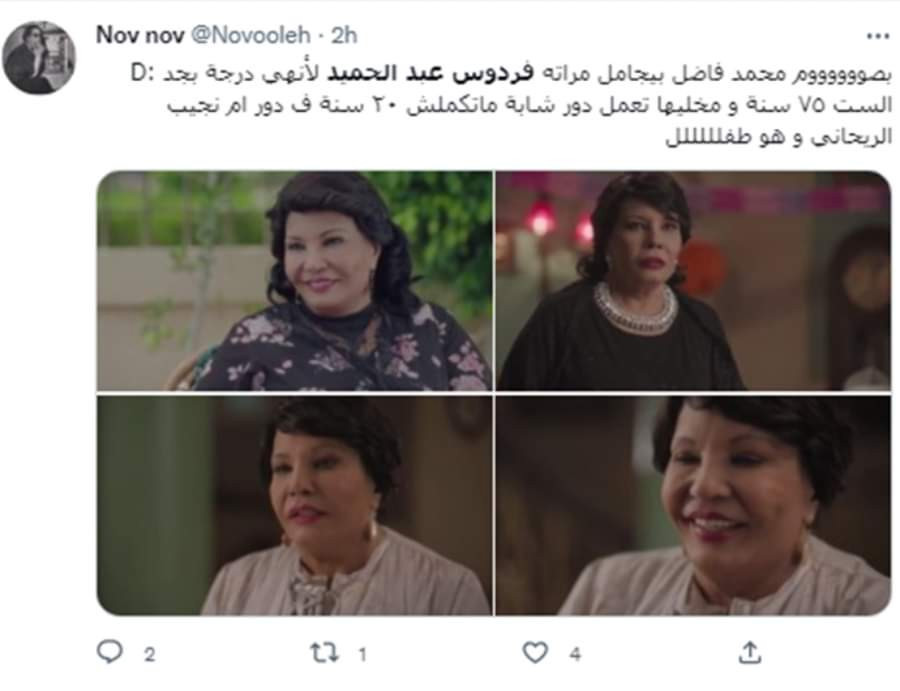900x691 pixels.
Task: Click the bold name فردوس عبد الحميد
Action: click(x=430, y=75)
